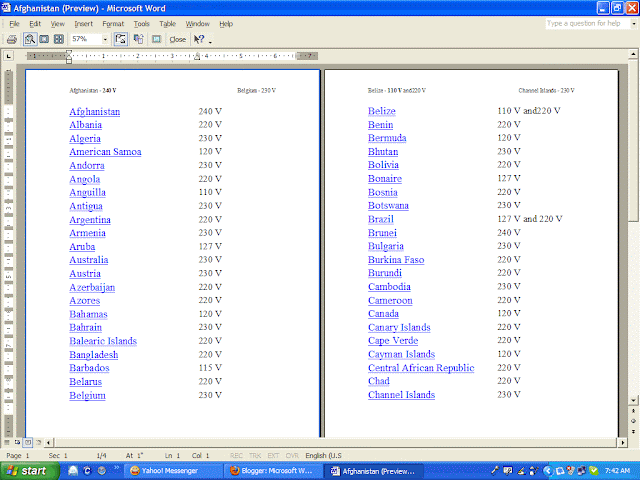Image resolution: width=640 pixels, height=480 pixels.
Task: Open the Table menu
Action: 167,24
